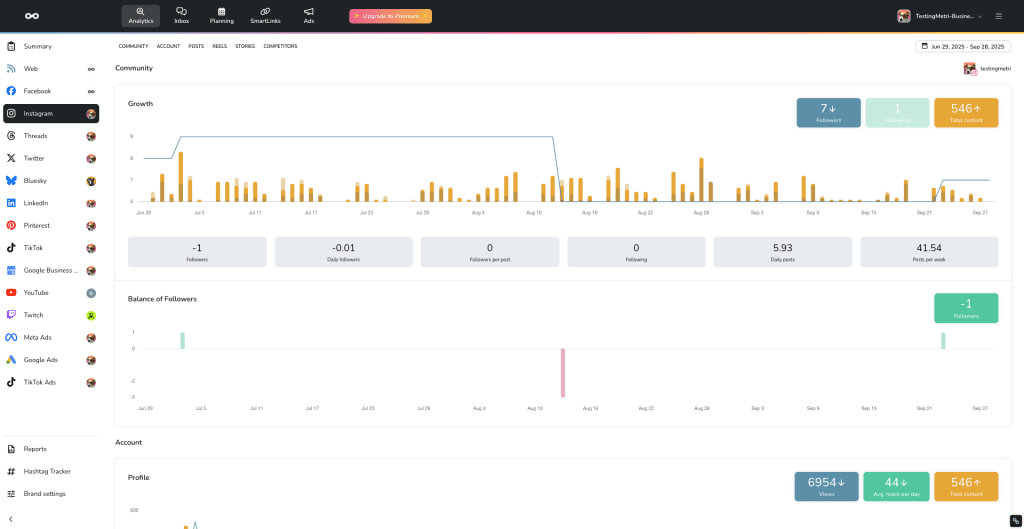
Task: Click Upgrade to Premium button
Action: pos(390,16)
